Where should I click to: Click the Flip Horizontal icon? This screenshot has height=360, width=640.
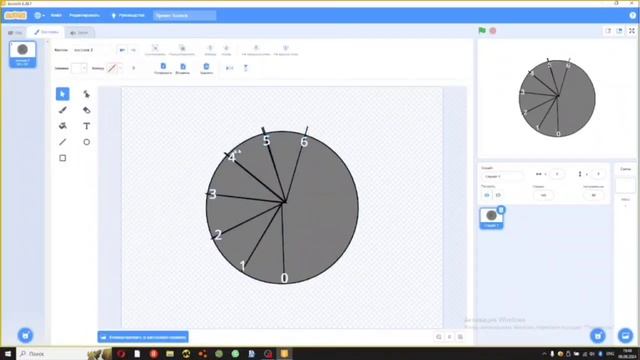pos(229,68)
